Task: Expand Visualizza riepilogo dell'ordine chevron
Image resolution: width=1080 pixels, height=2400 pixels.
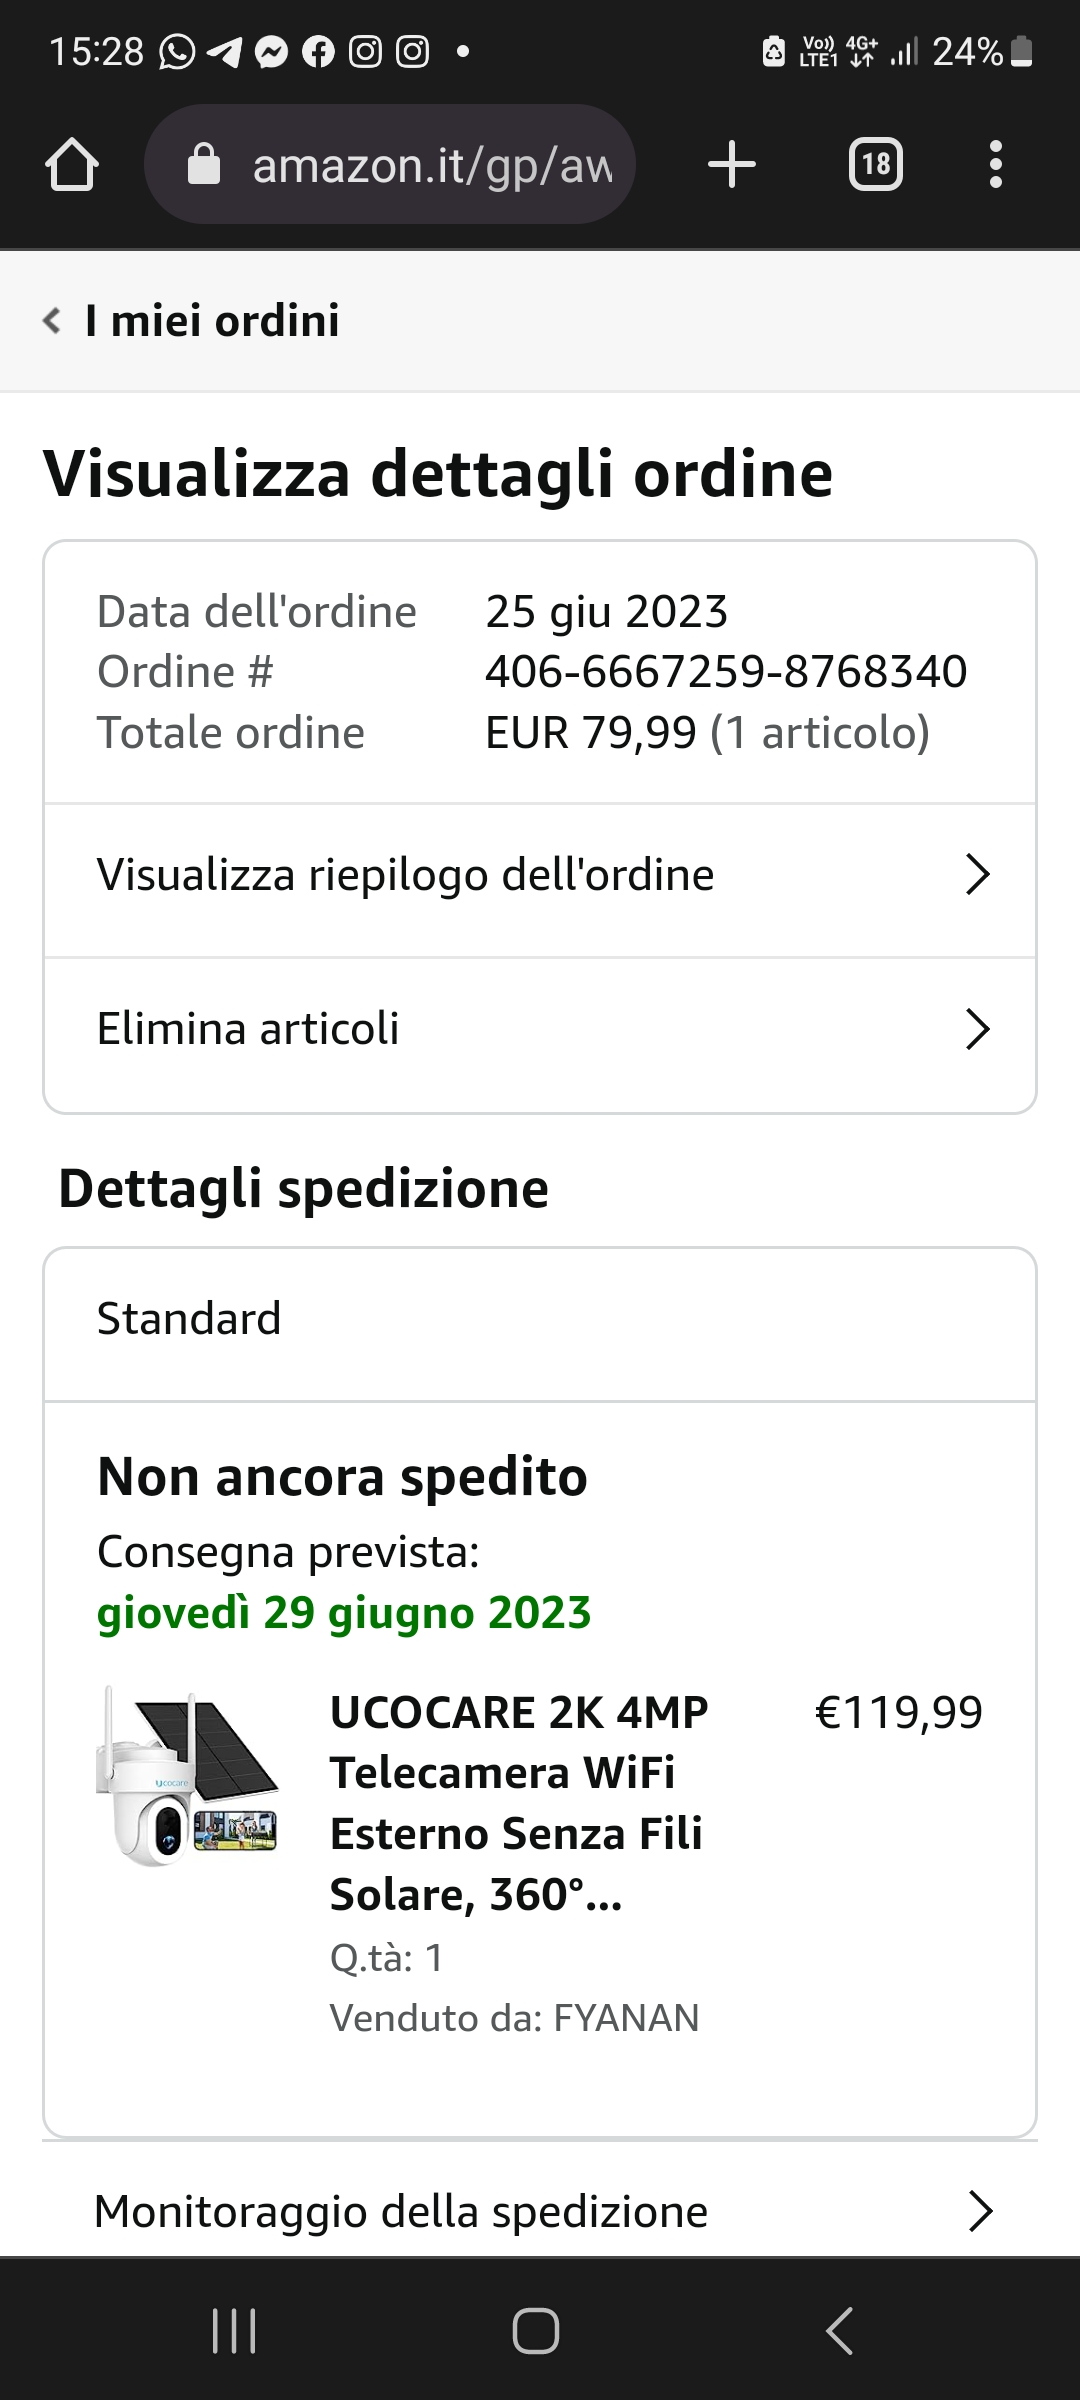Action: click(x=977, y=875)
